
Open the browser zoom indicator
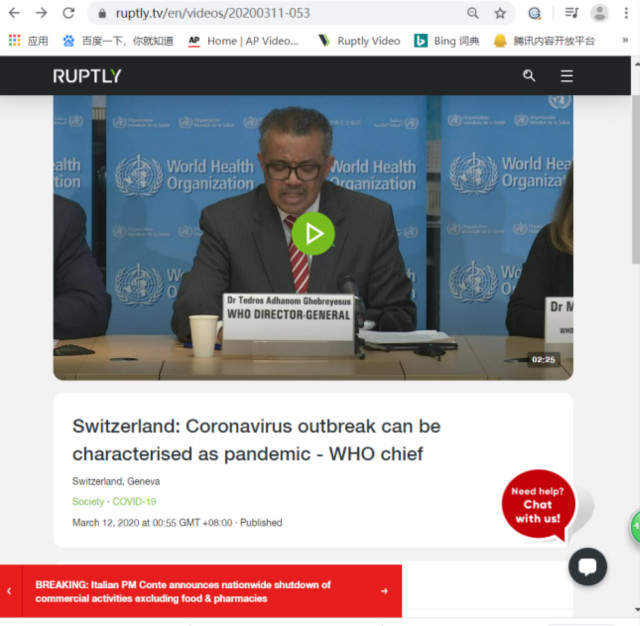click(473, 13)
